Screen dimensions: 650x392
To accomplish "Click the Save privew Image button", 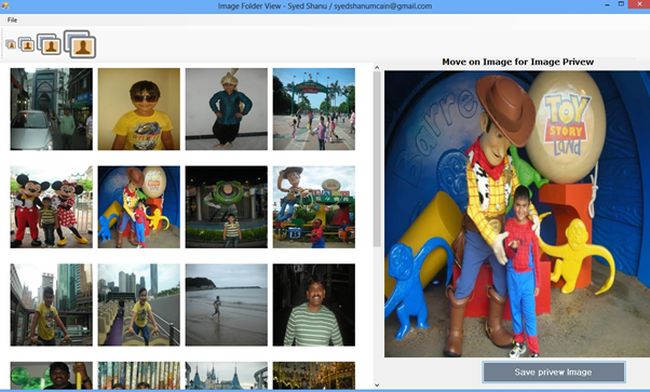I will click(553, 372).
